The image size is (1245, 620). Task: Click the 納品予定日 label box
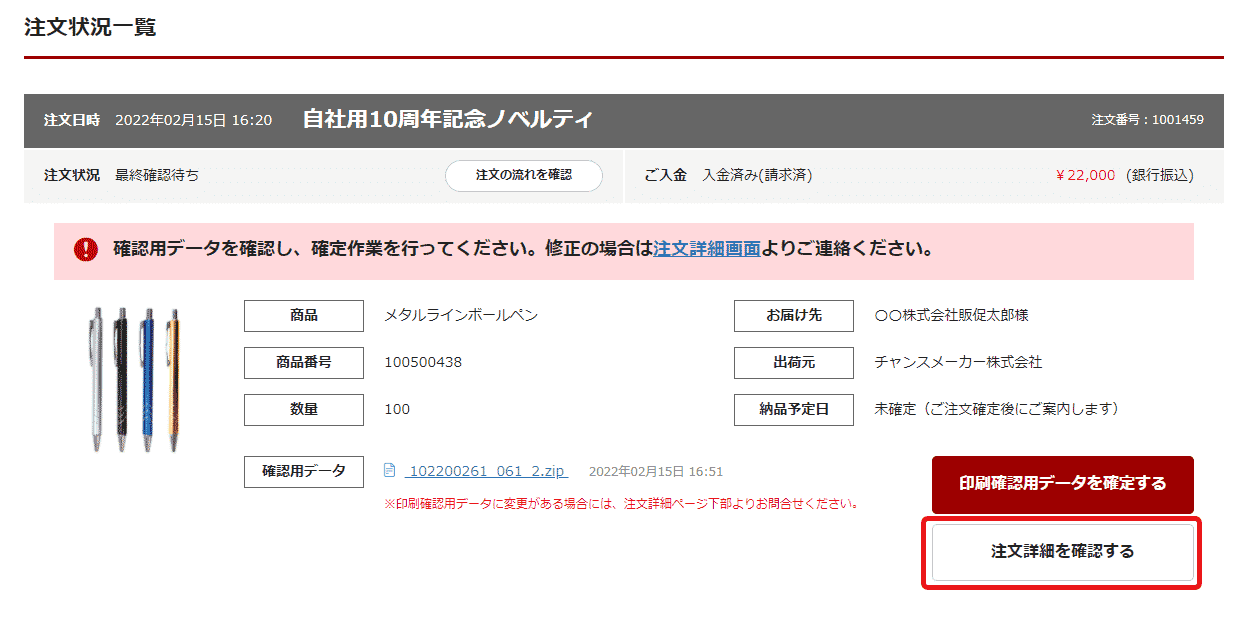tap(793, 410)
